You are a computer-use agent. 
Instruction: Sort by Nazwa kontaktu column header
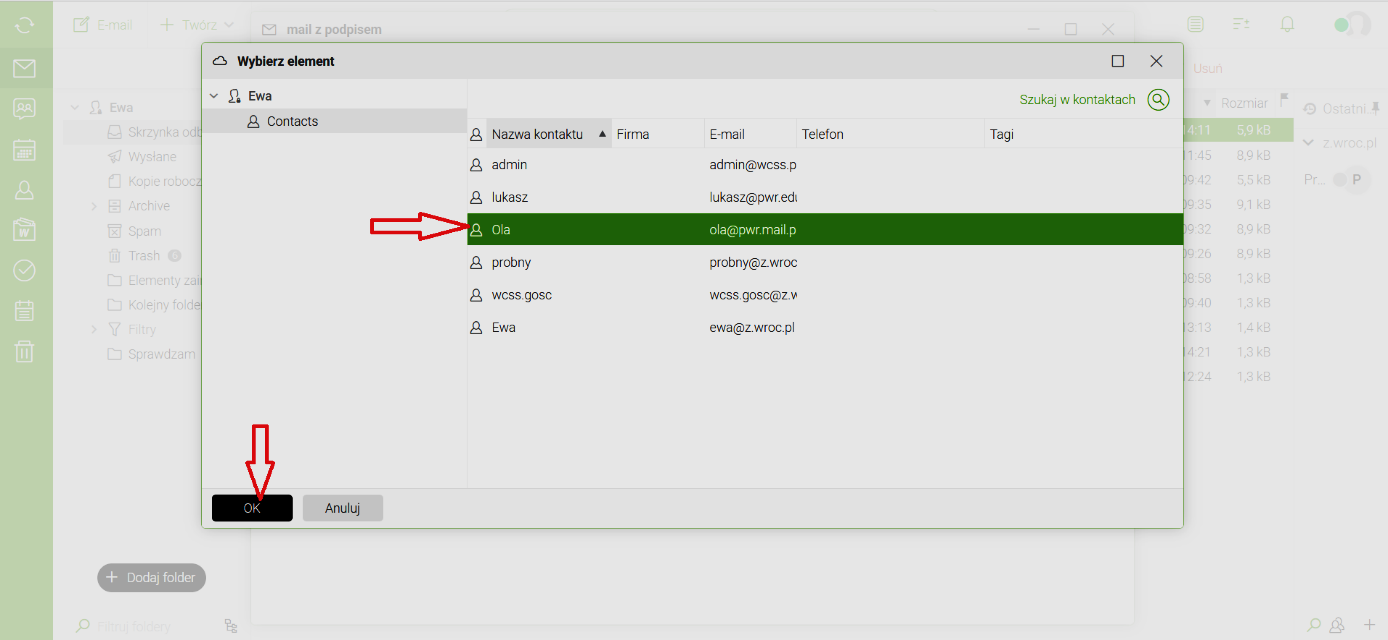pyautogui.click(x=538, y=134)
